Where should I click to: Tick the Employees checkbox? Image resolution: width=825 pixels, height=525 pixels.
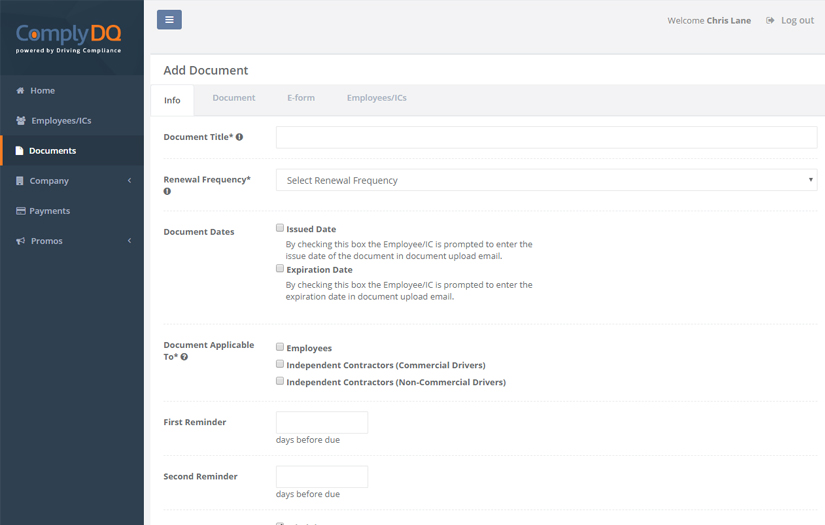[280, 347]
